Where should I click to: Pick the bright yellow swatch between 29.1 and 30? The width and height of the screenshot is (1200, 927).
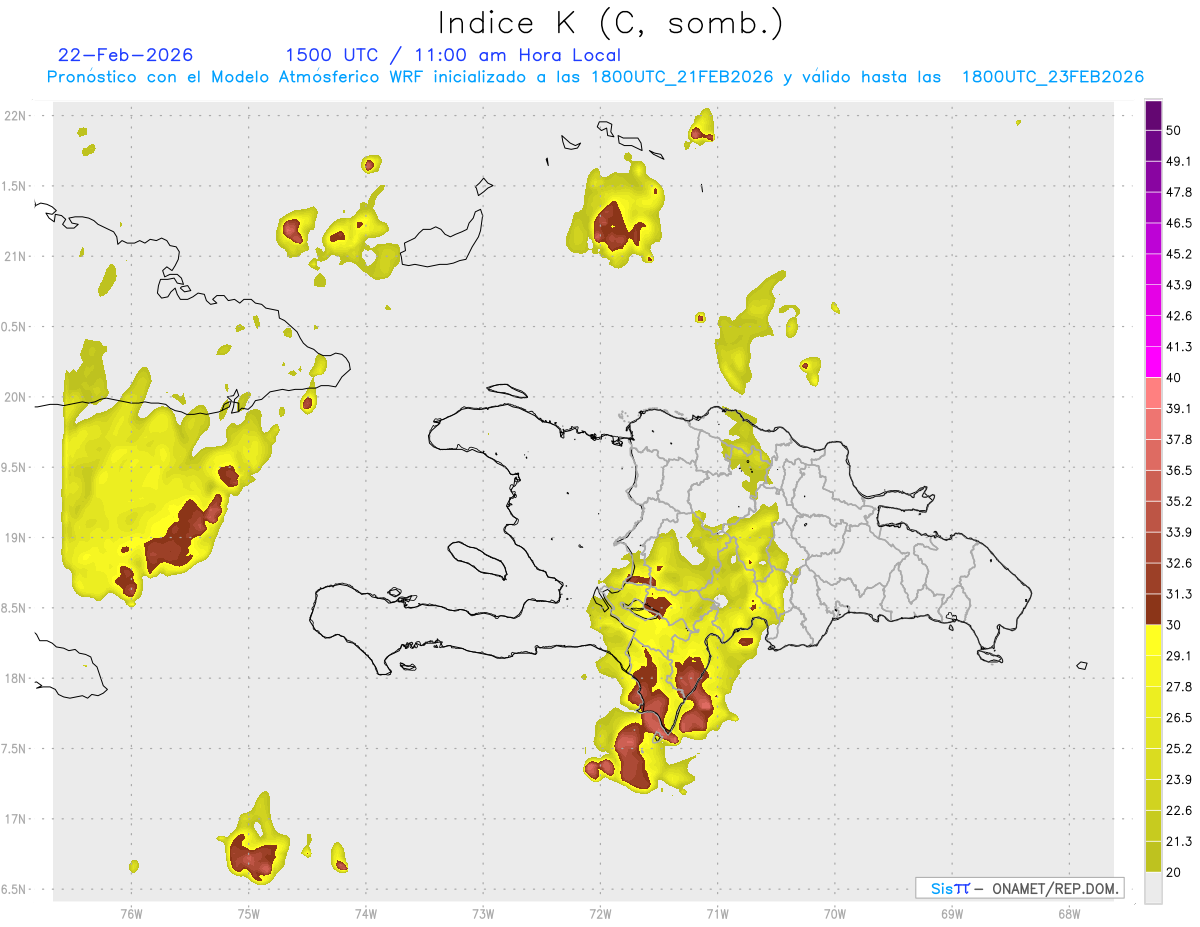pyautogui.click(x=1153, y=641)
